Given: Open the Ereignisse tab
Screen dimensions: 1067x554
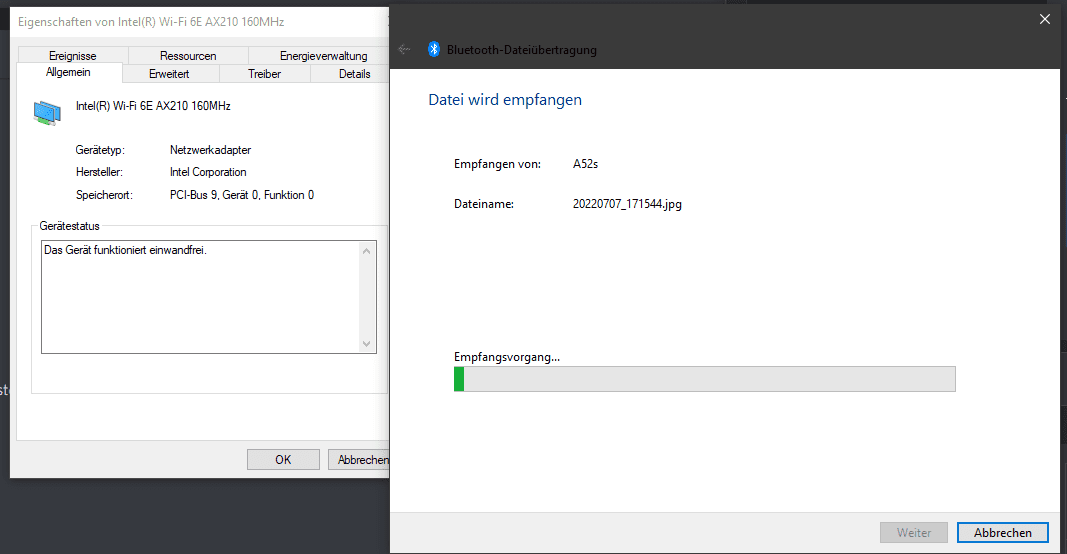Looking at the screenshot, I should pos(73,56).
